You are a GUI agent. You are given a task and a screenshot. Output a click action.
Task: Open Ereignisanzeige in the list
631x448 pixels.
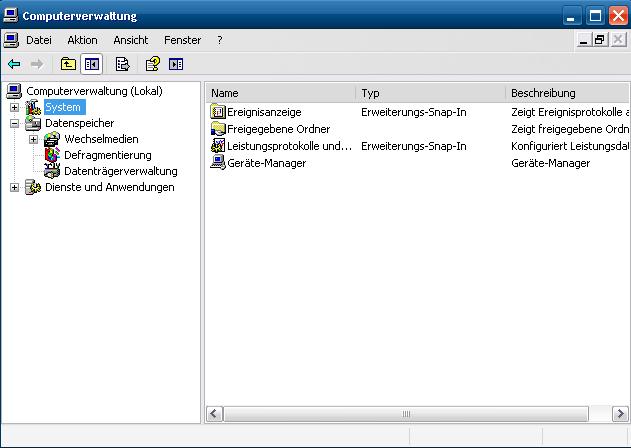(x=264, y=112)
